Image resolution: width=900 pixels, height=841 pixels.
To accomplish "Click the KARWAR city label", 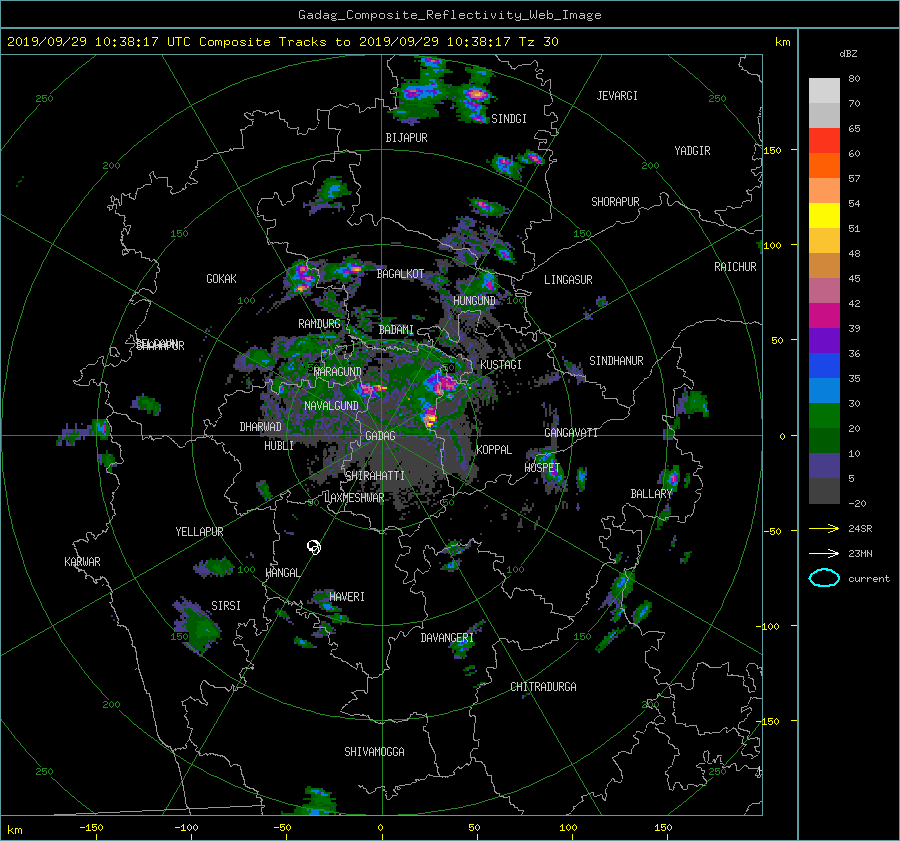I will pos(82,562).
